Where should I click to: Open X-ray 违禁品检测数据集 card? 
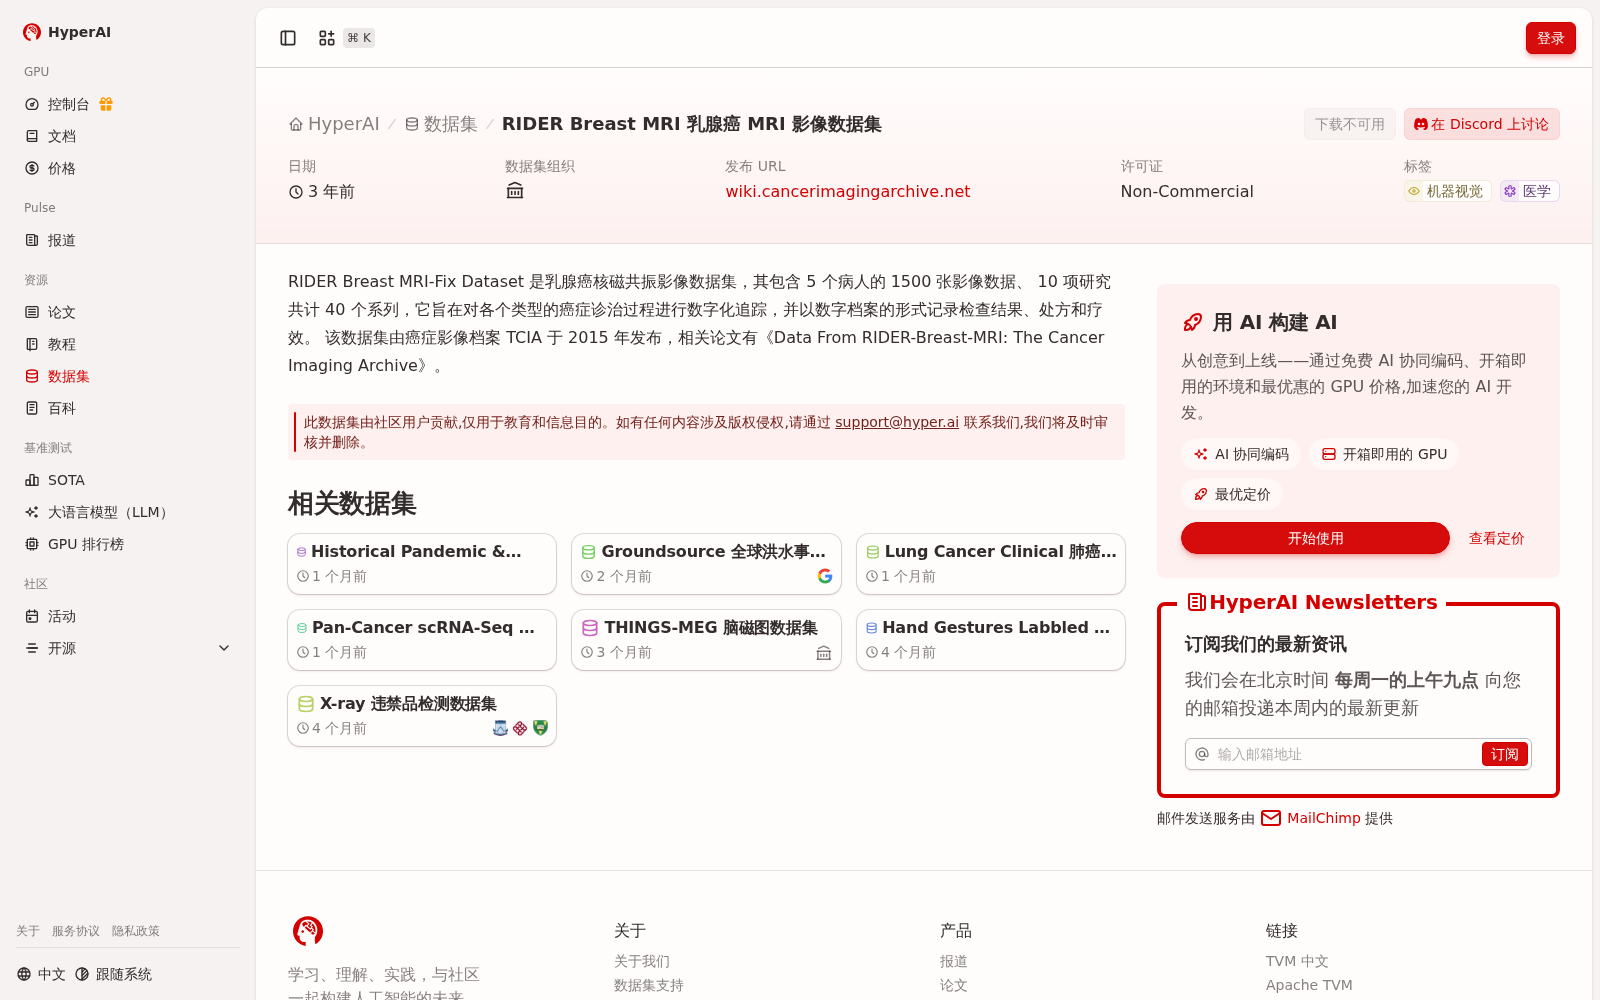[422, 716]
